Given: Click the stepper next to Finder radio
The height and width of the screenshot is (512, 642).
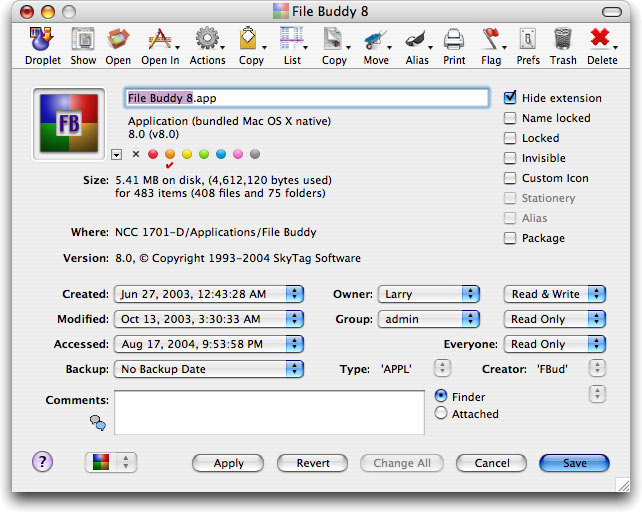Looking at the screenshot, I should [x=597, y=394].
